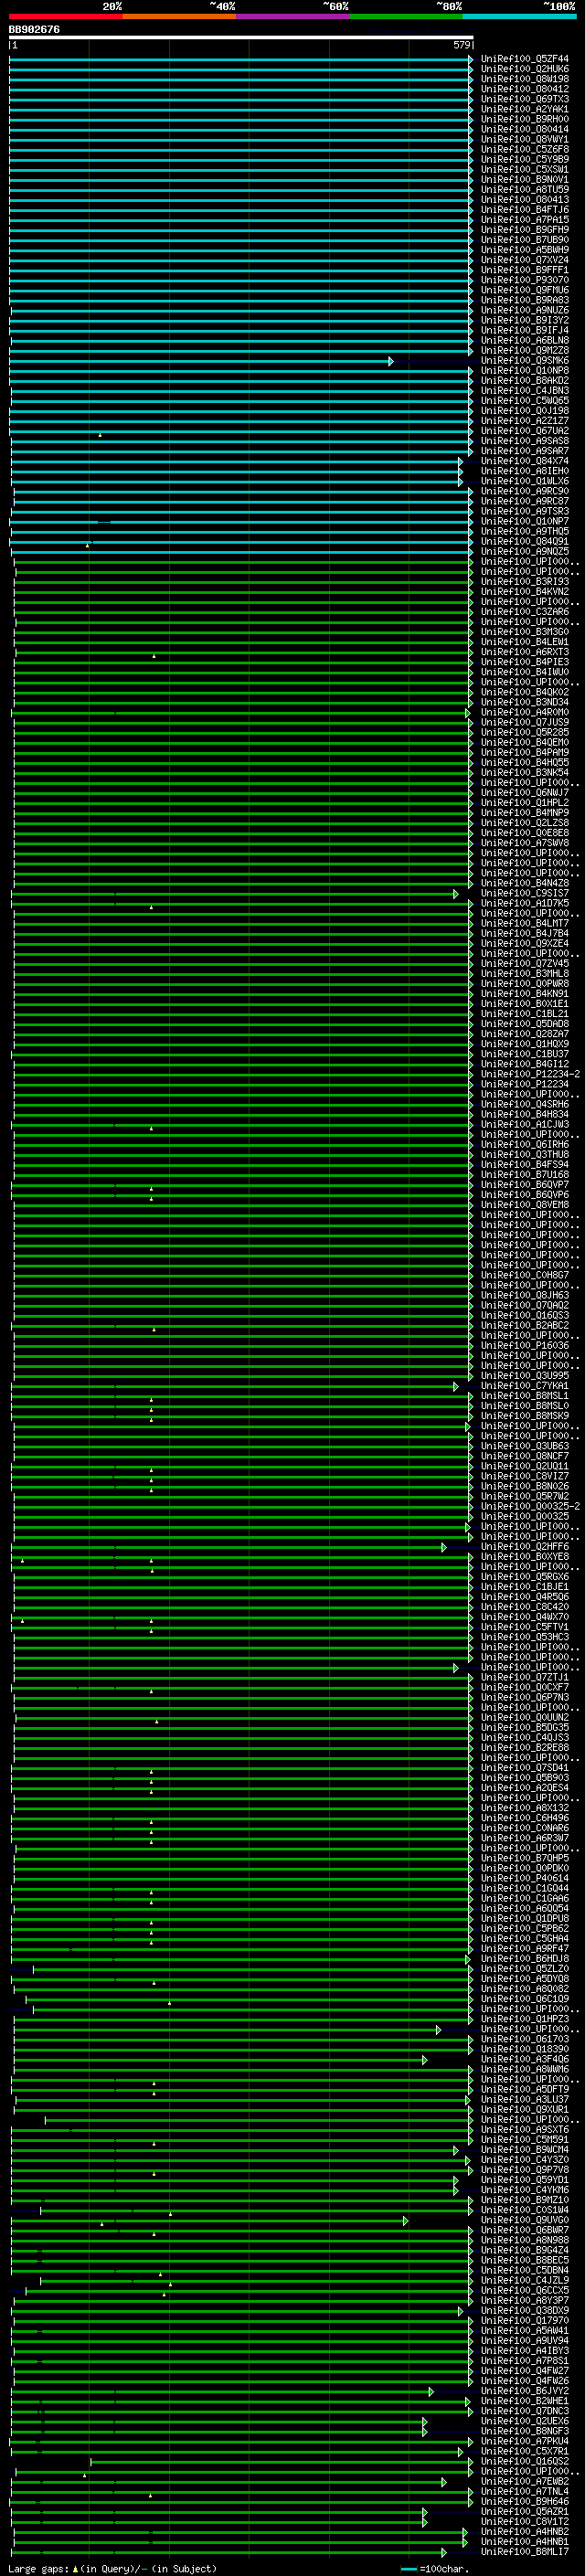Select the UniRef100_P12234-2 label
Viewport: 585px width, 2576px height.
click(530, 1074)
